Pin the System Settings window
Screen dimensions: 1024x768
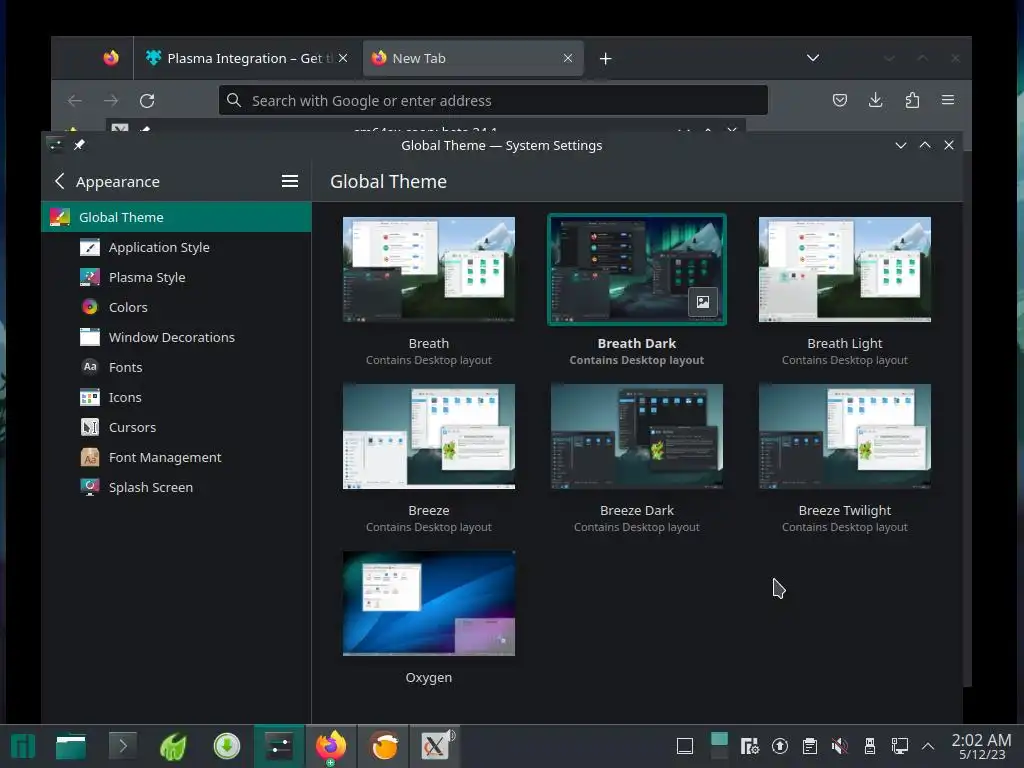click(79, 145)
